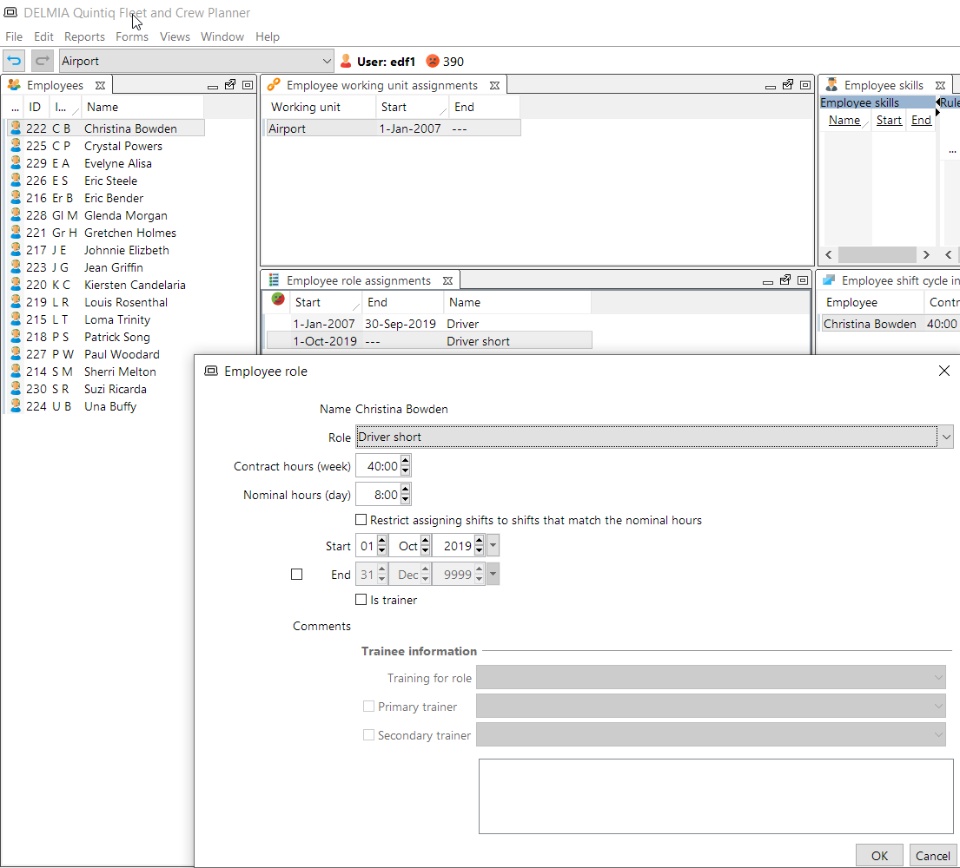The height and width of the screenshot is (868, 960).
Task: Click the red angry face alert icon
Action: click(x=433, y=61)
